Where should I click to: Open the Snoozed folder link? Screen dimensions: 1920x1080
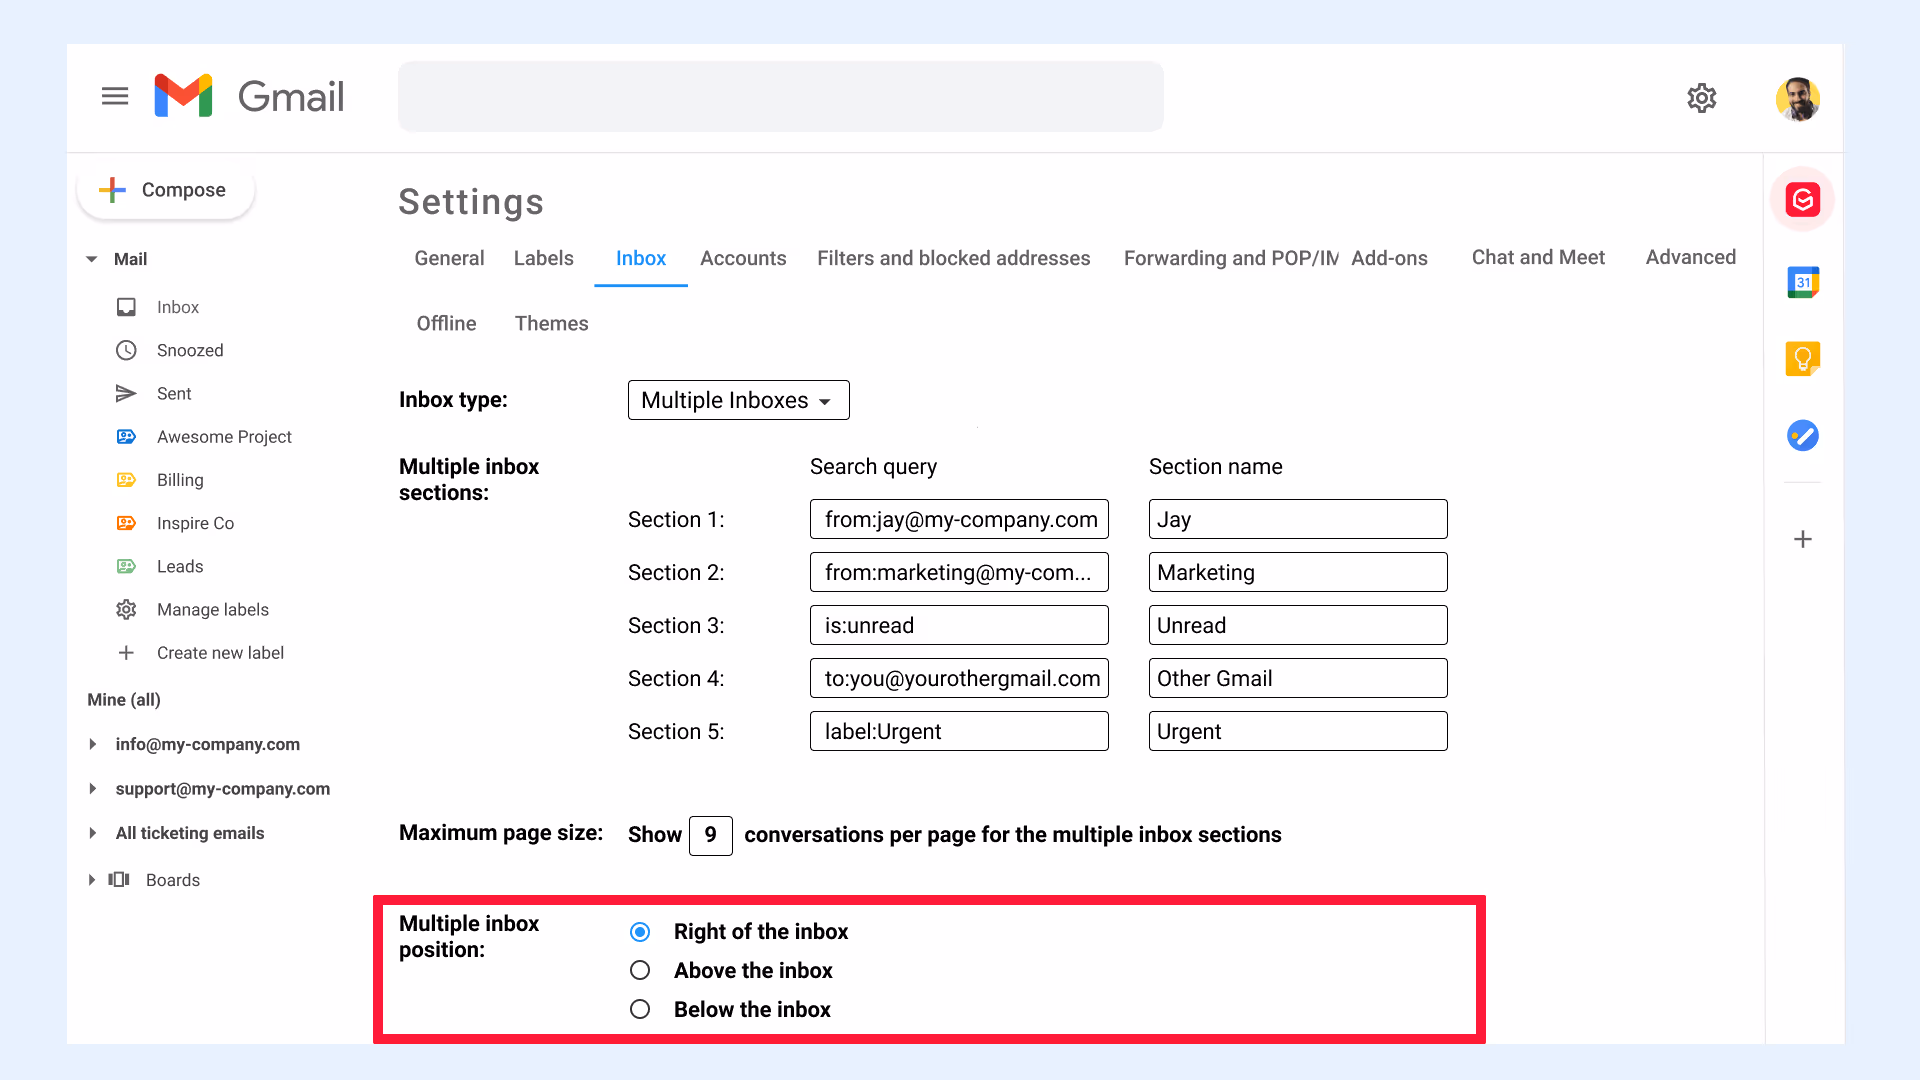(190, 350)
